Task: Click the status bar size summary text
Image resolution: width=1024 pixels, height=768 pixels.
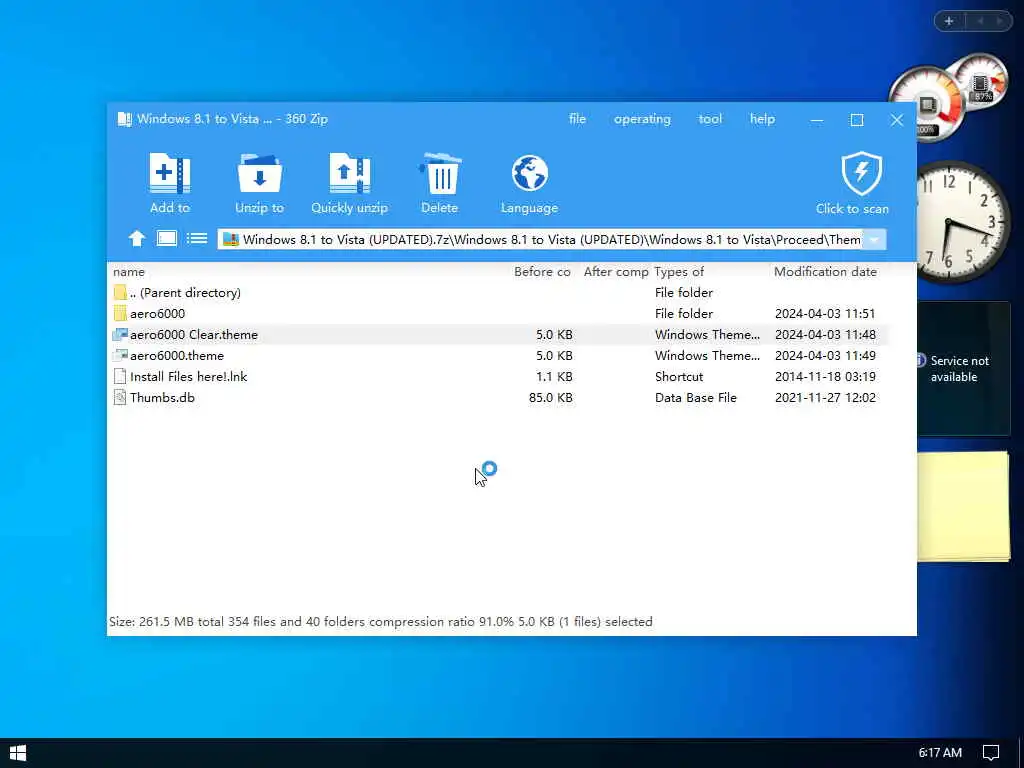Action: pyautogui.click(x=381, y=622)
